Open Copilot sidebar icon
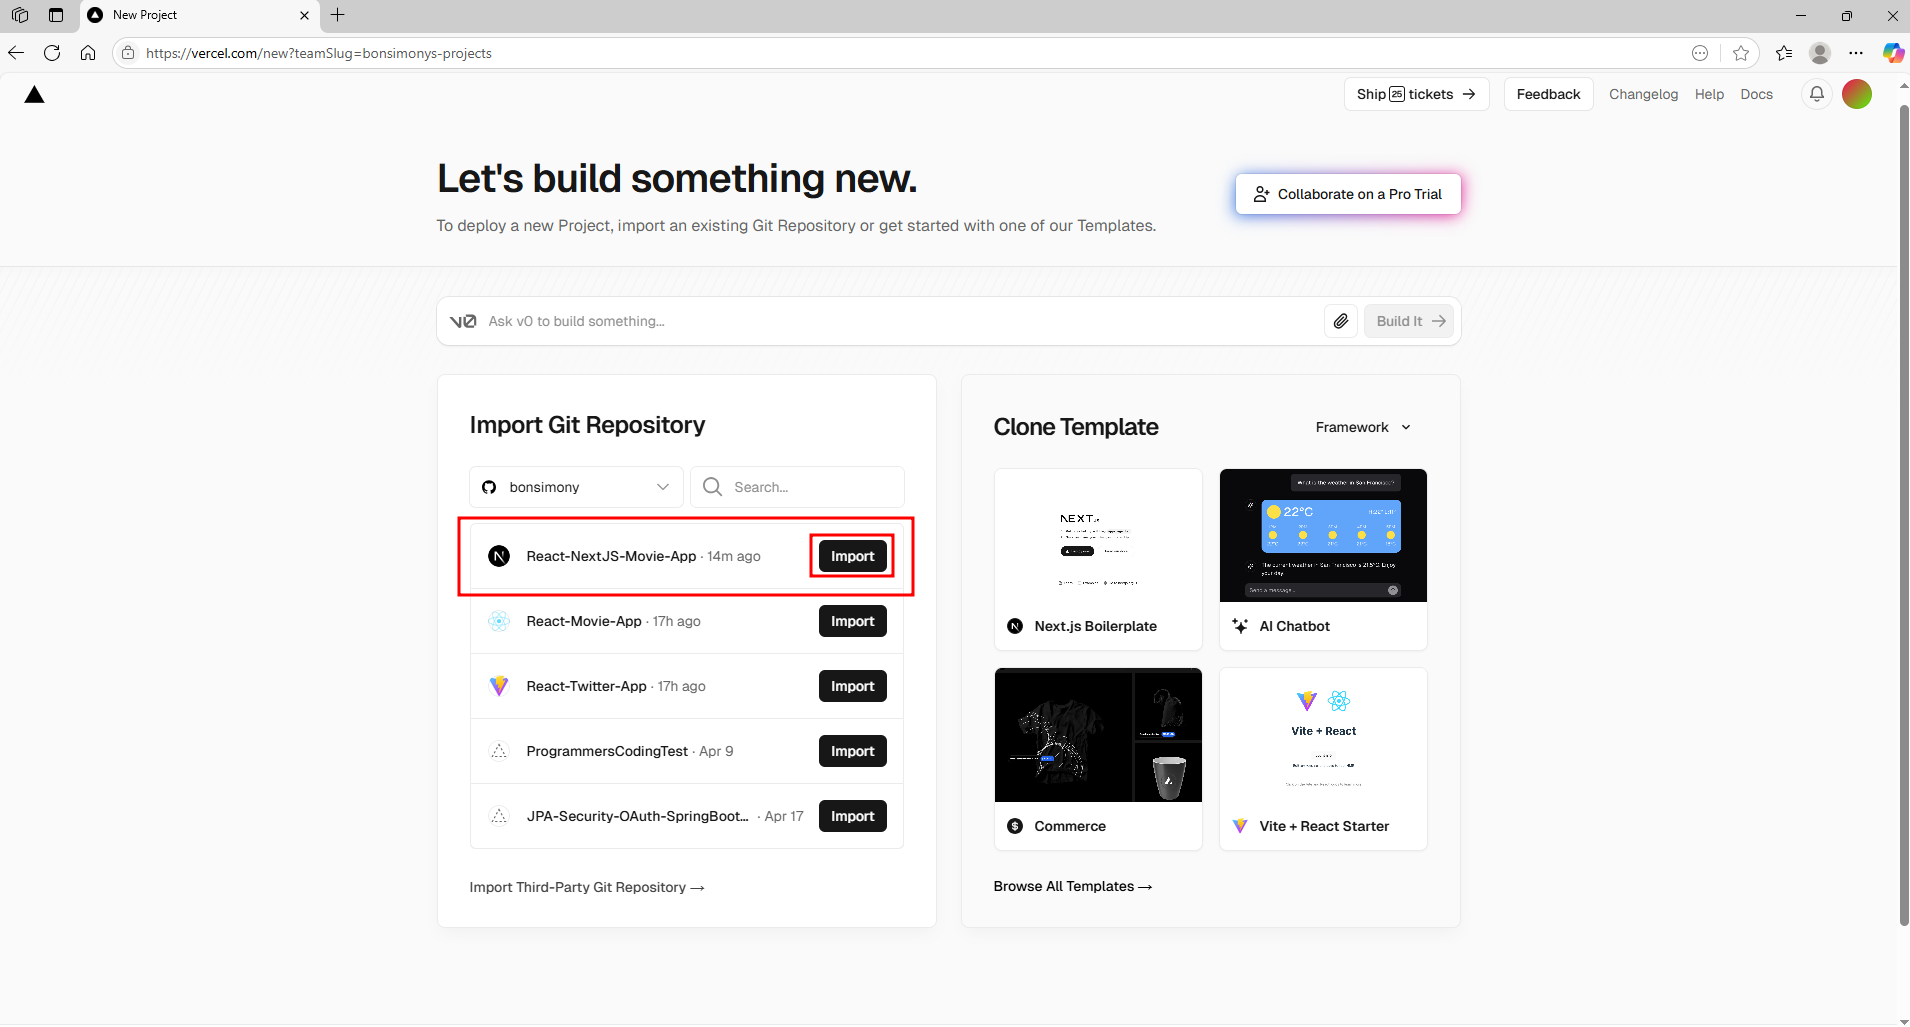The height and width of the screenshot is (1027, 1910). pyautogui.click(x=1893, y=53)
